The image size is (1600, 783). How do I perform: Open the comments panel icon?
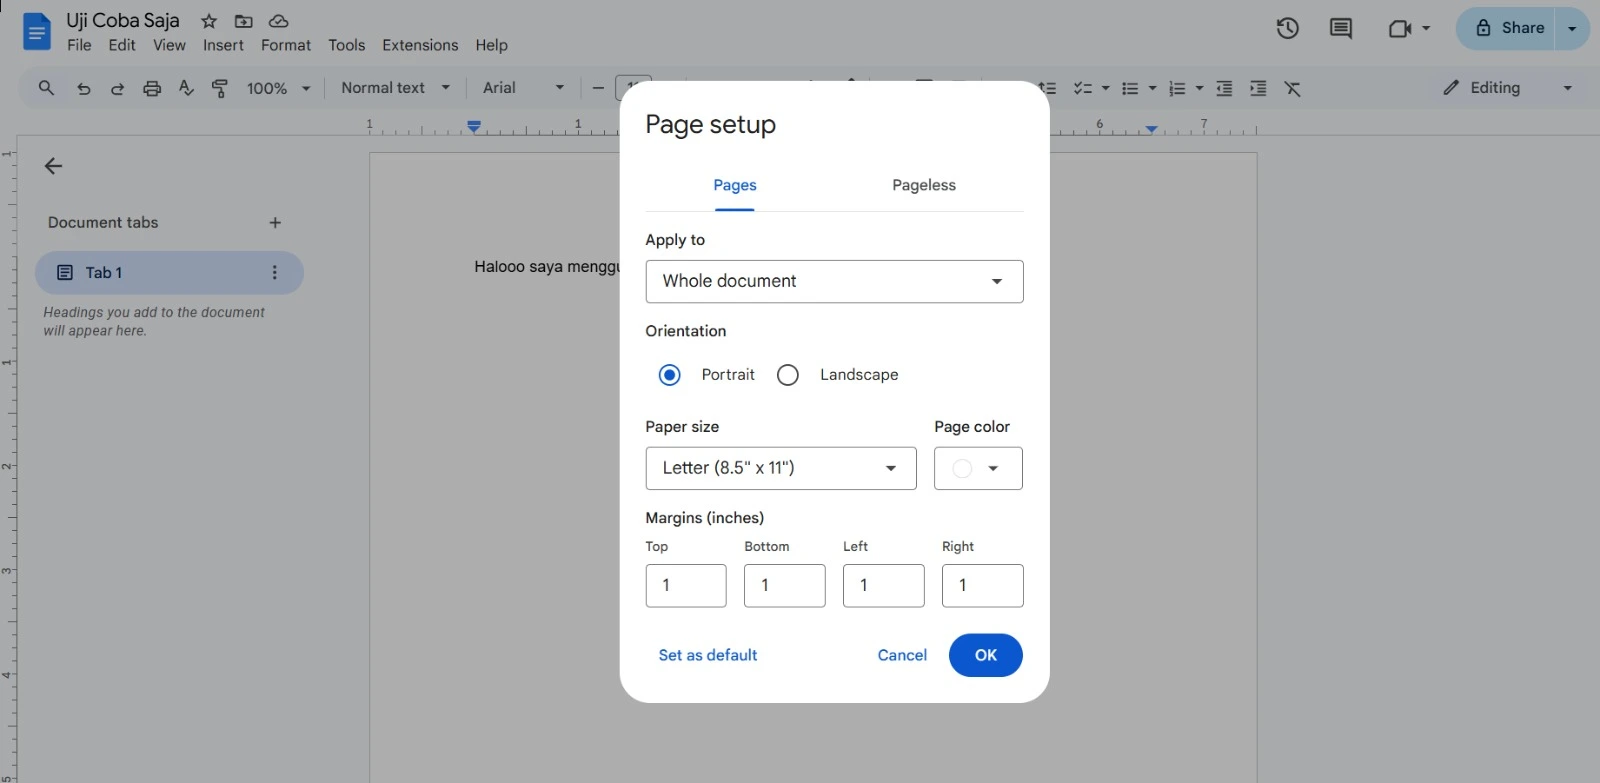(1340, 28)
